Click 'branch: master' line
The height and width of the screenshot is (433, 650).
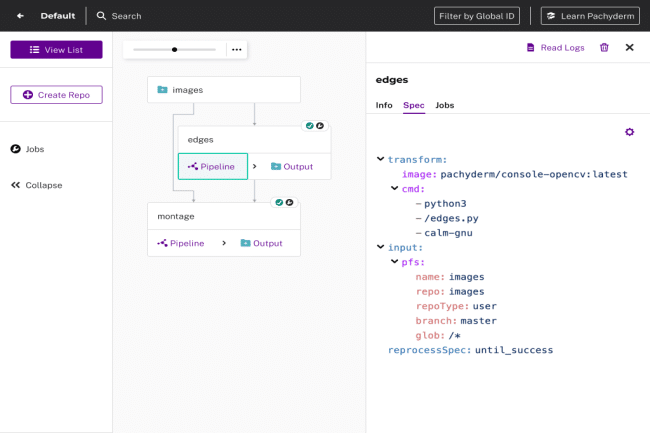tap(456, 321)
